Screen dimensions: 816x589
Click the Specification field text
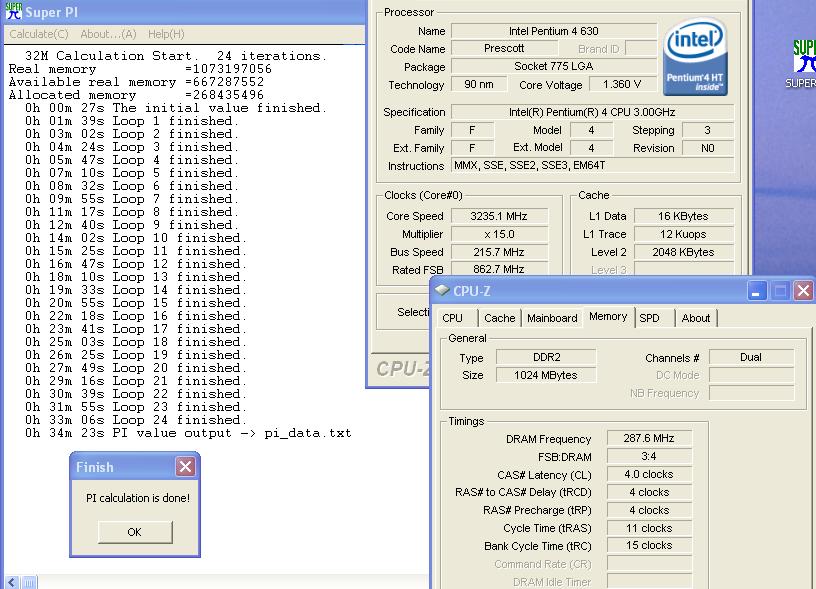pos(592,112)
